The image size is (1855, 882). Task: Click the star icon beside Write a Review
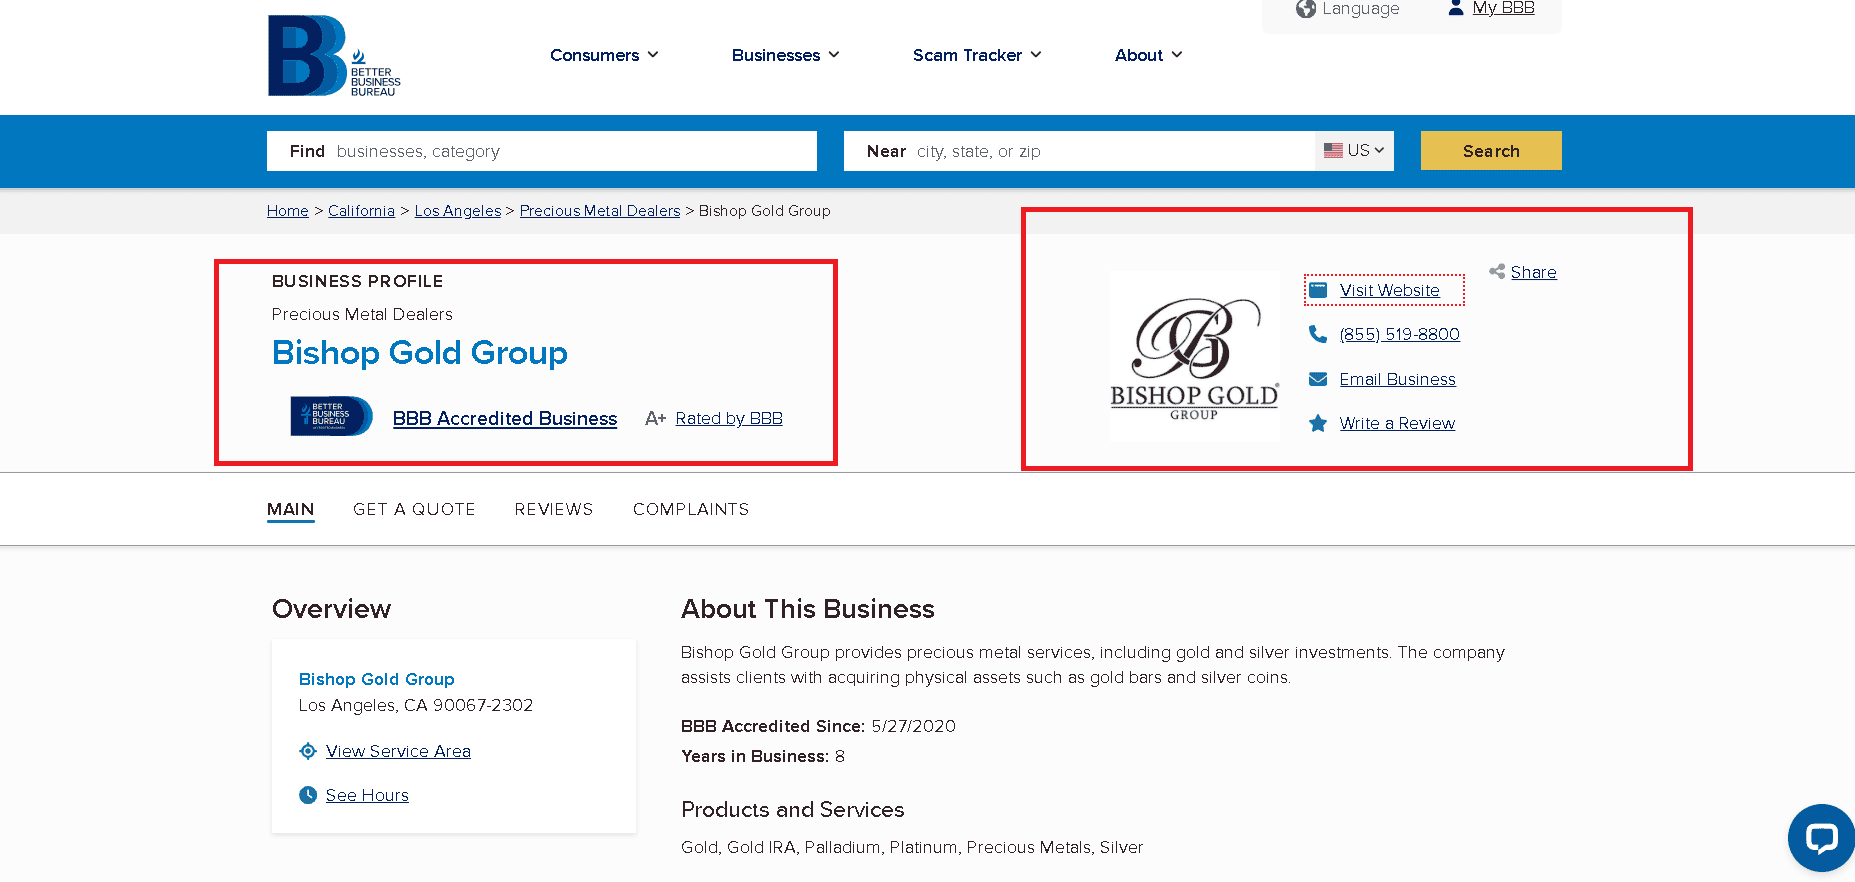tap(1318, 423)
